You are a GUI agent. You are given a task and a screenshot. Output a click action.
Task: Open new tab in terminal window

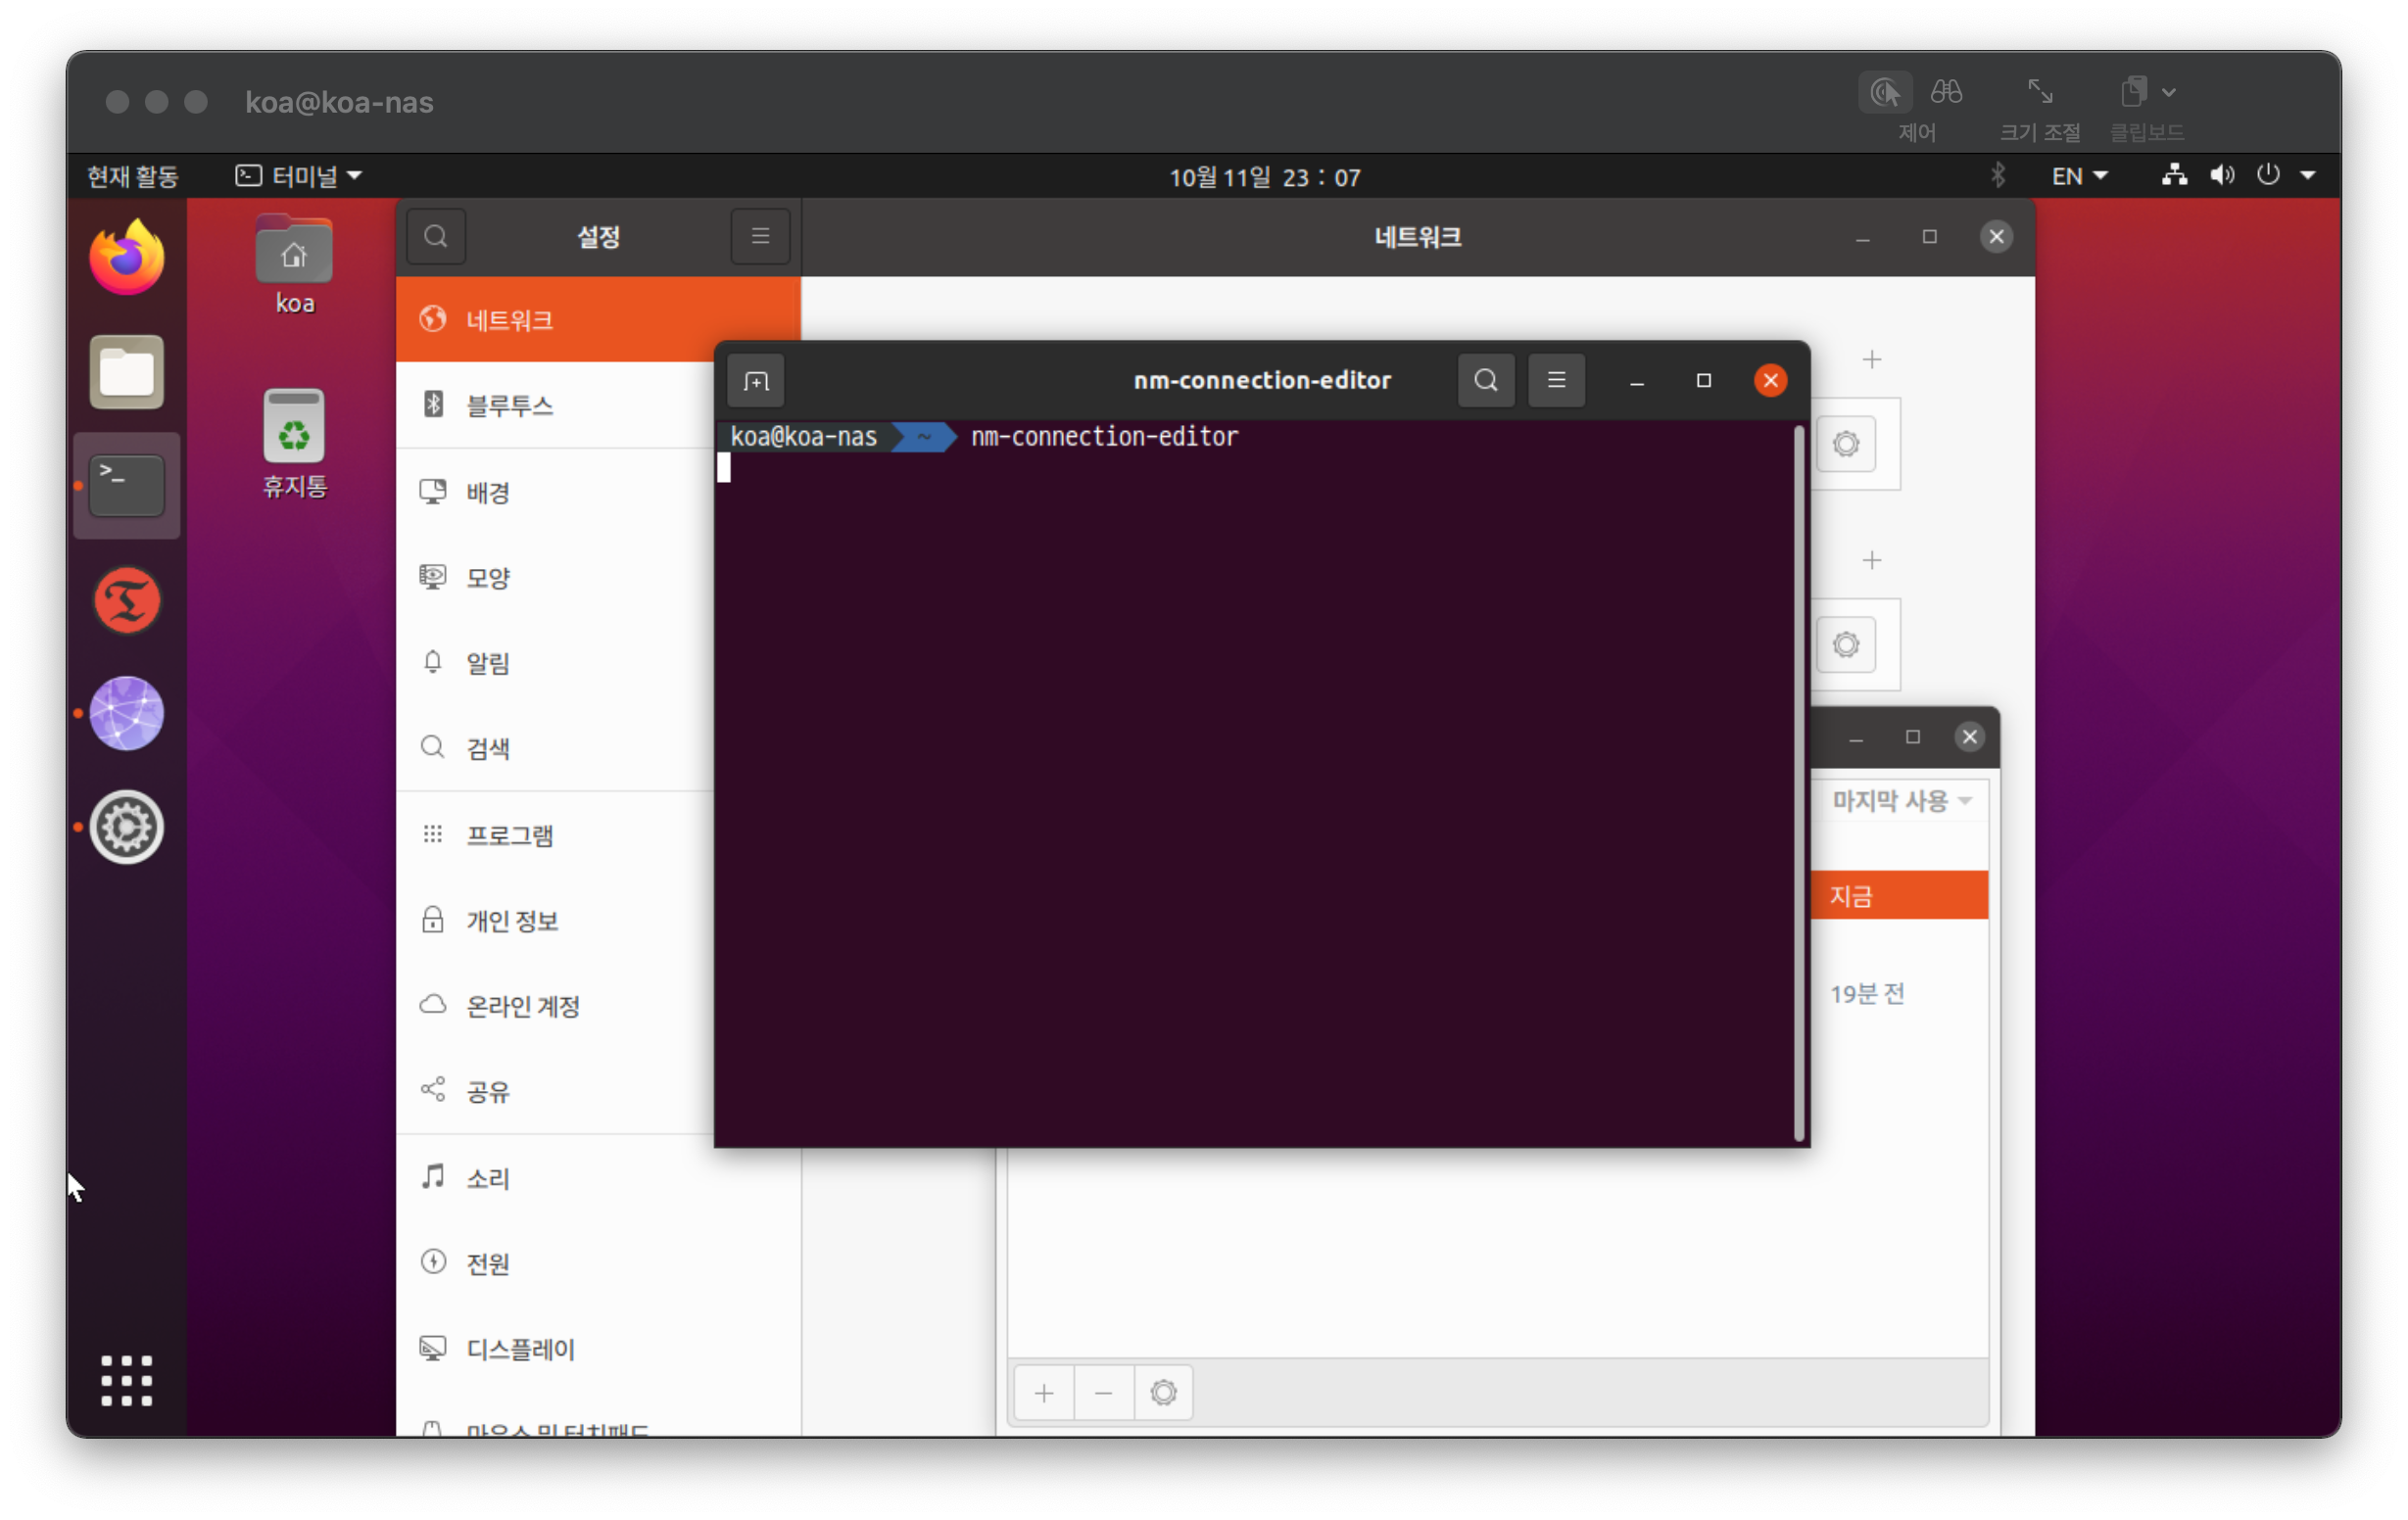coord(756,381)
